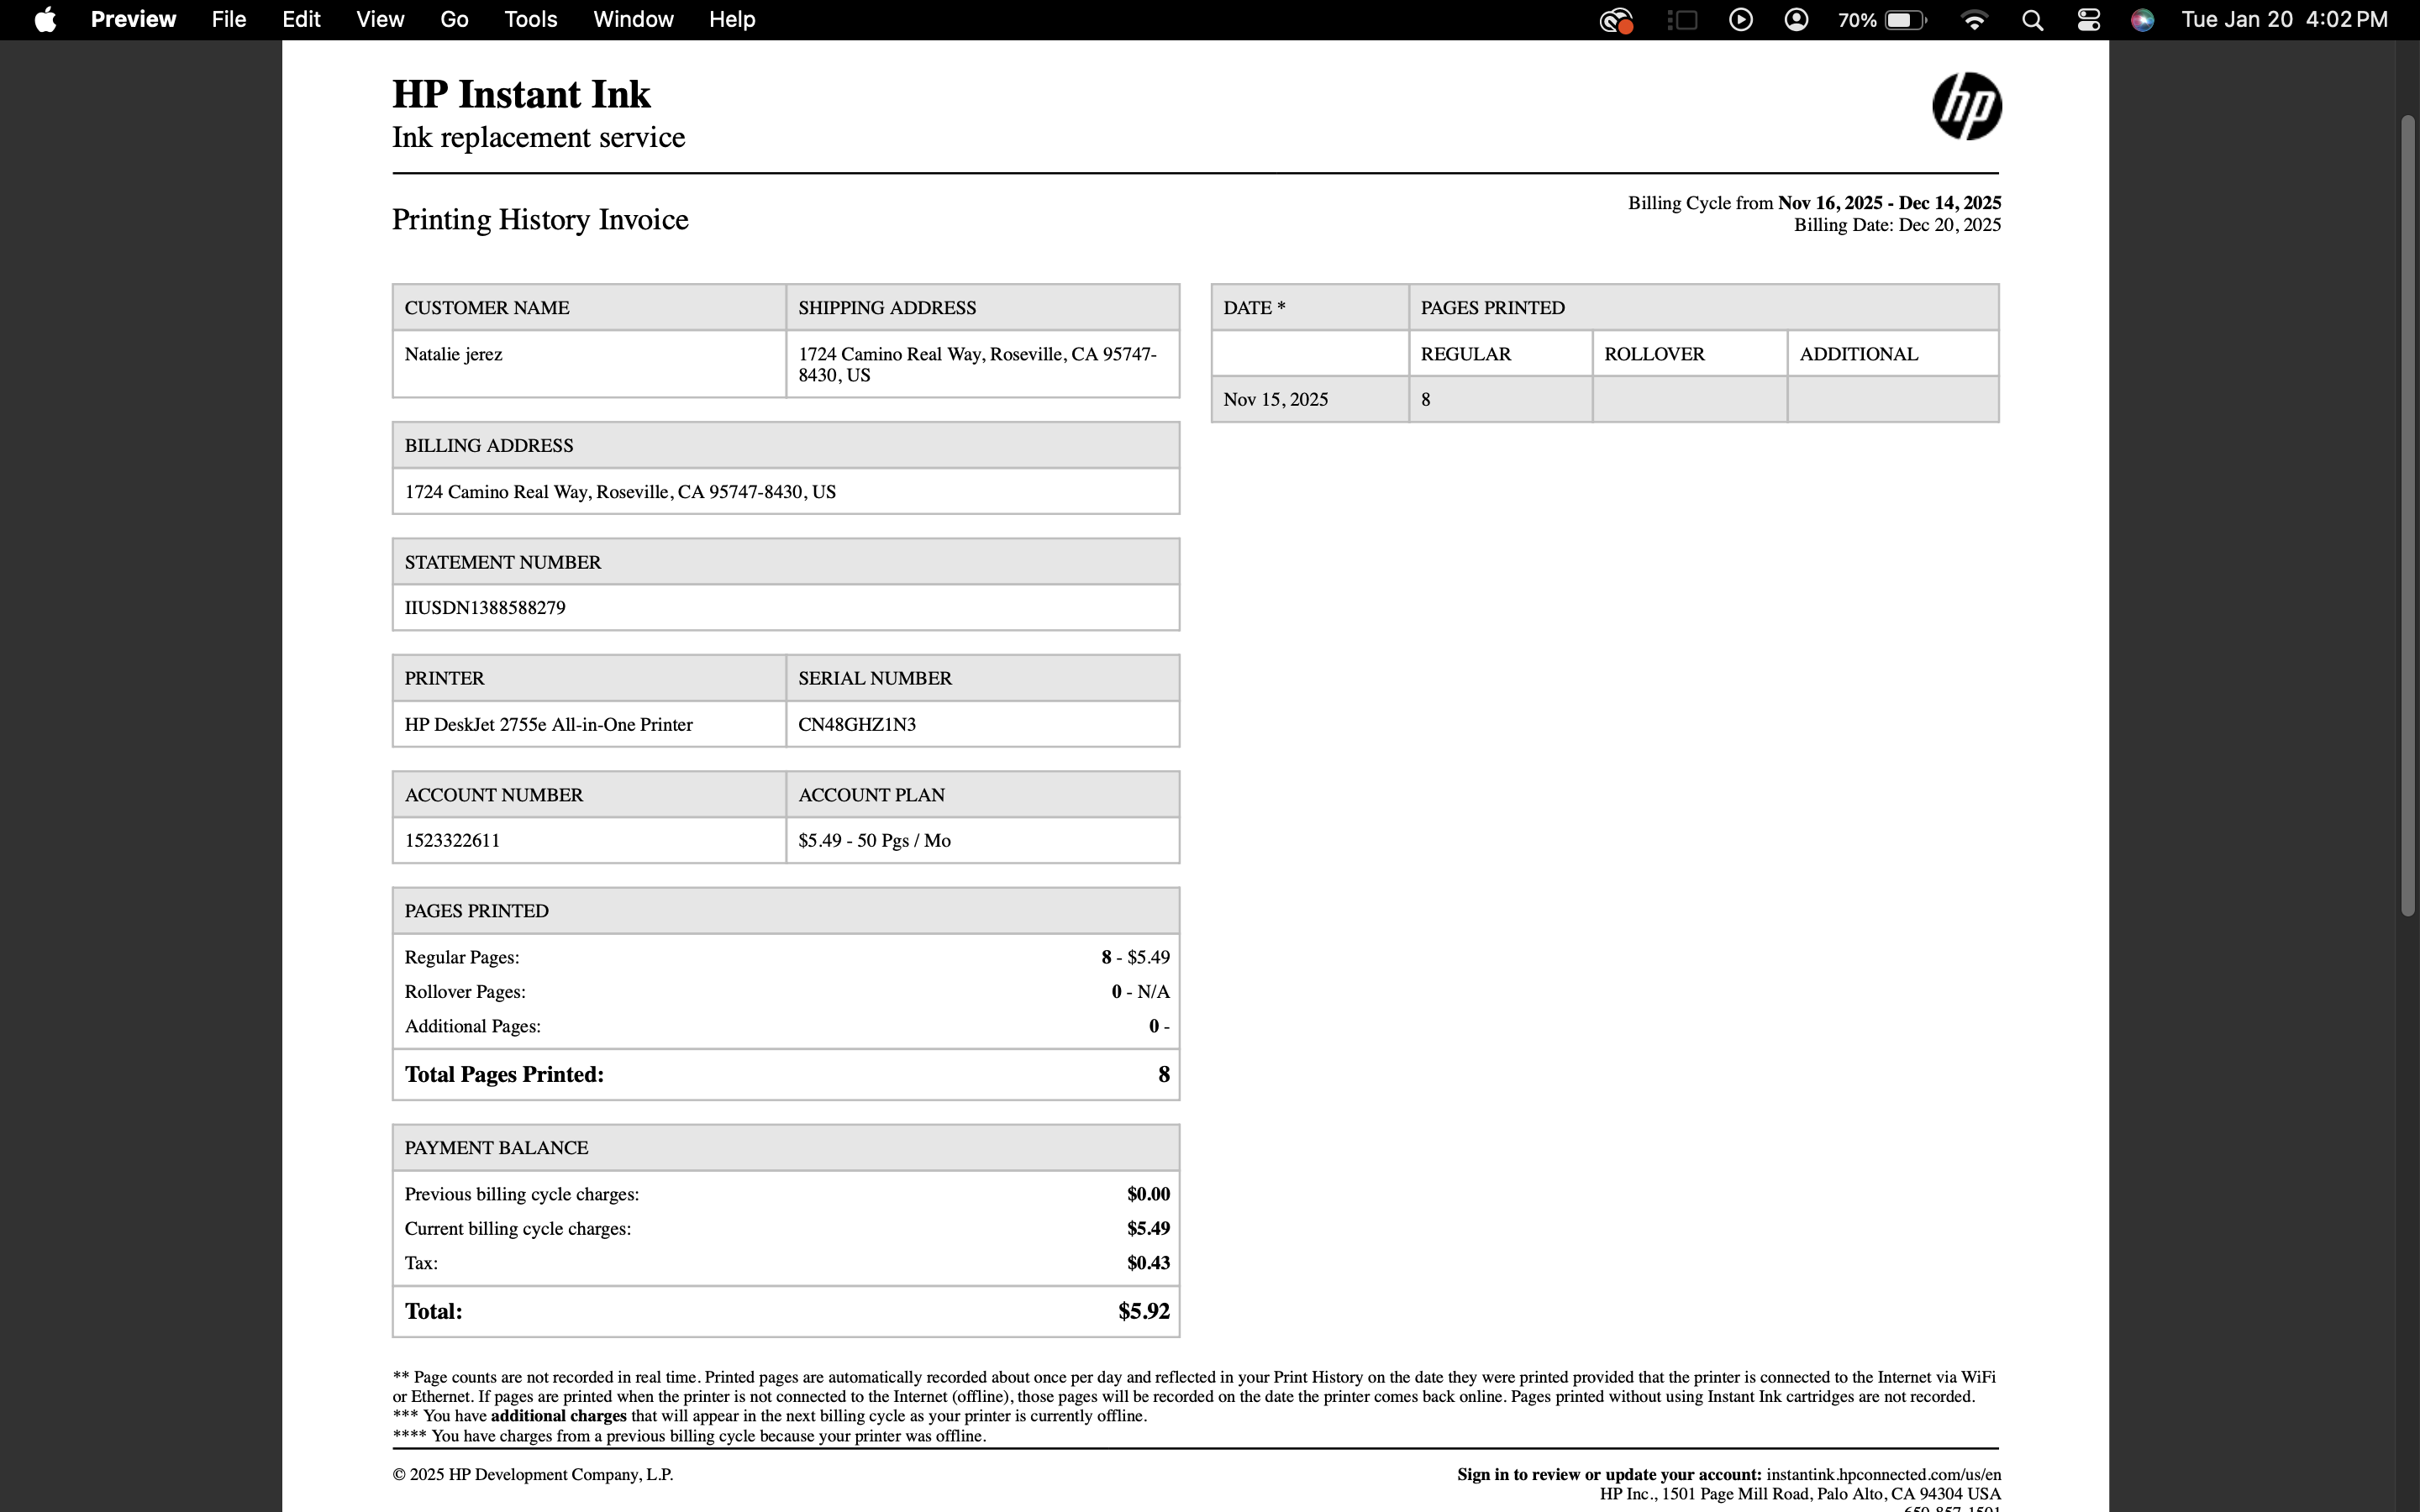Screen dimensions: 2420x1512
Task: Click the user account menu bar icon
Action: point(1796,20)
